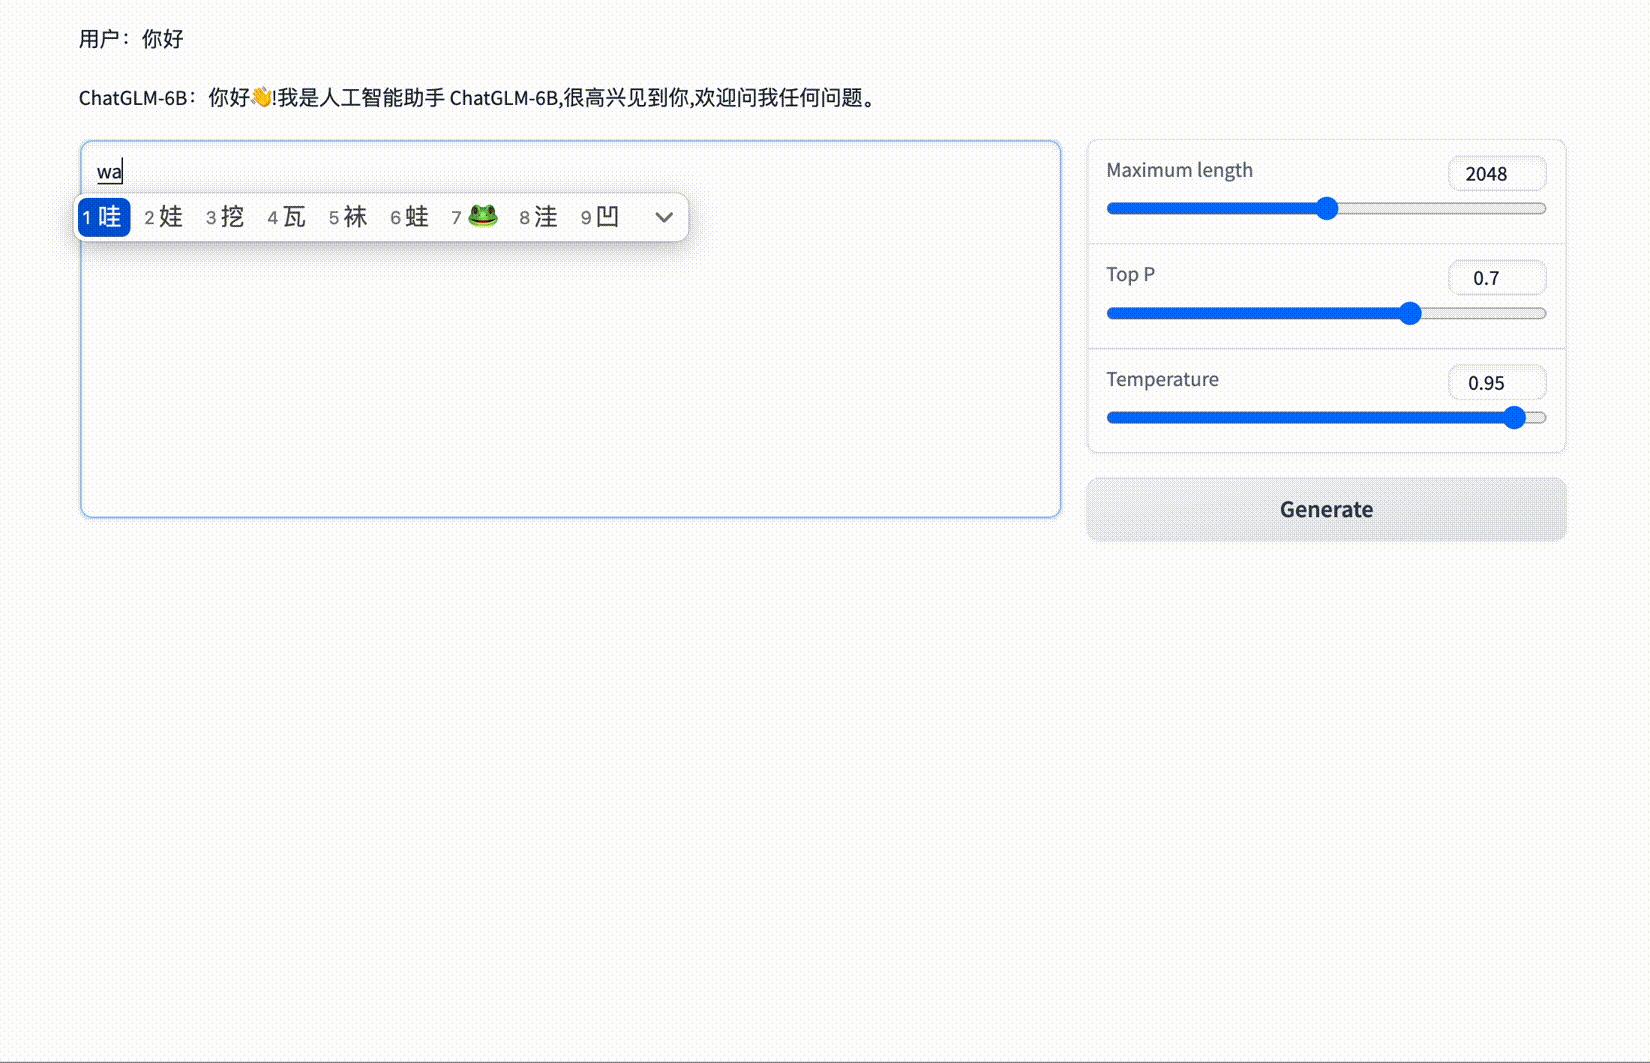
Task: Click the Maximum length slider handle
Action: (x=1326, y=208)
